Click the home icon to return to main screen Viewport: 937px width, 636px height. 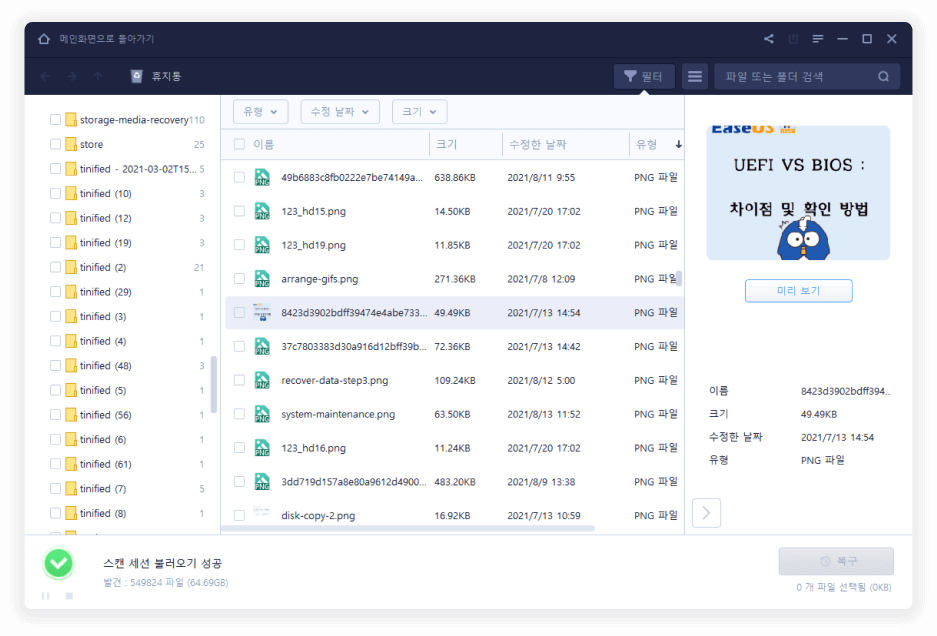[x=44, y=39]
